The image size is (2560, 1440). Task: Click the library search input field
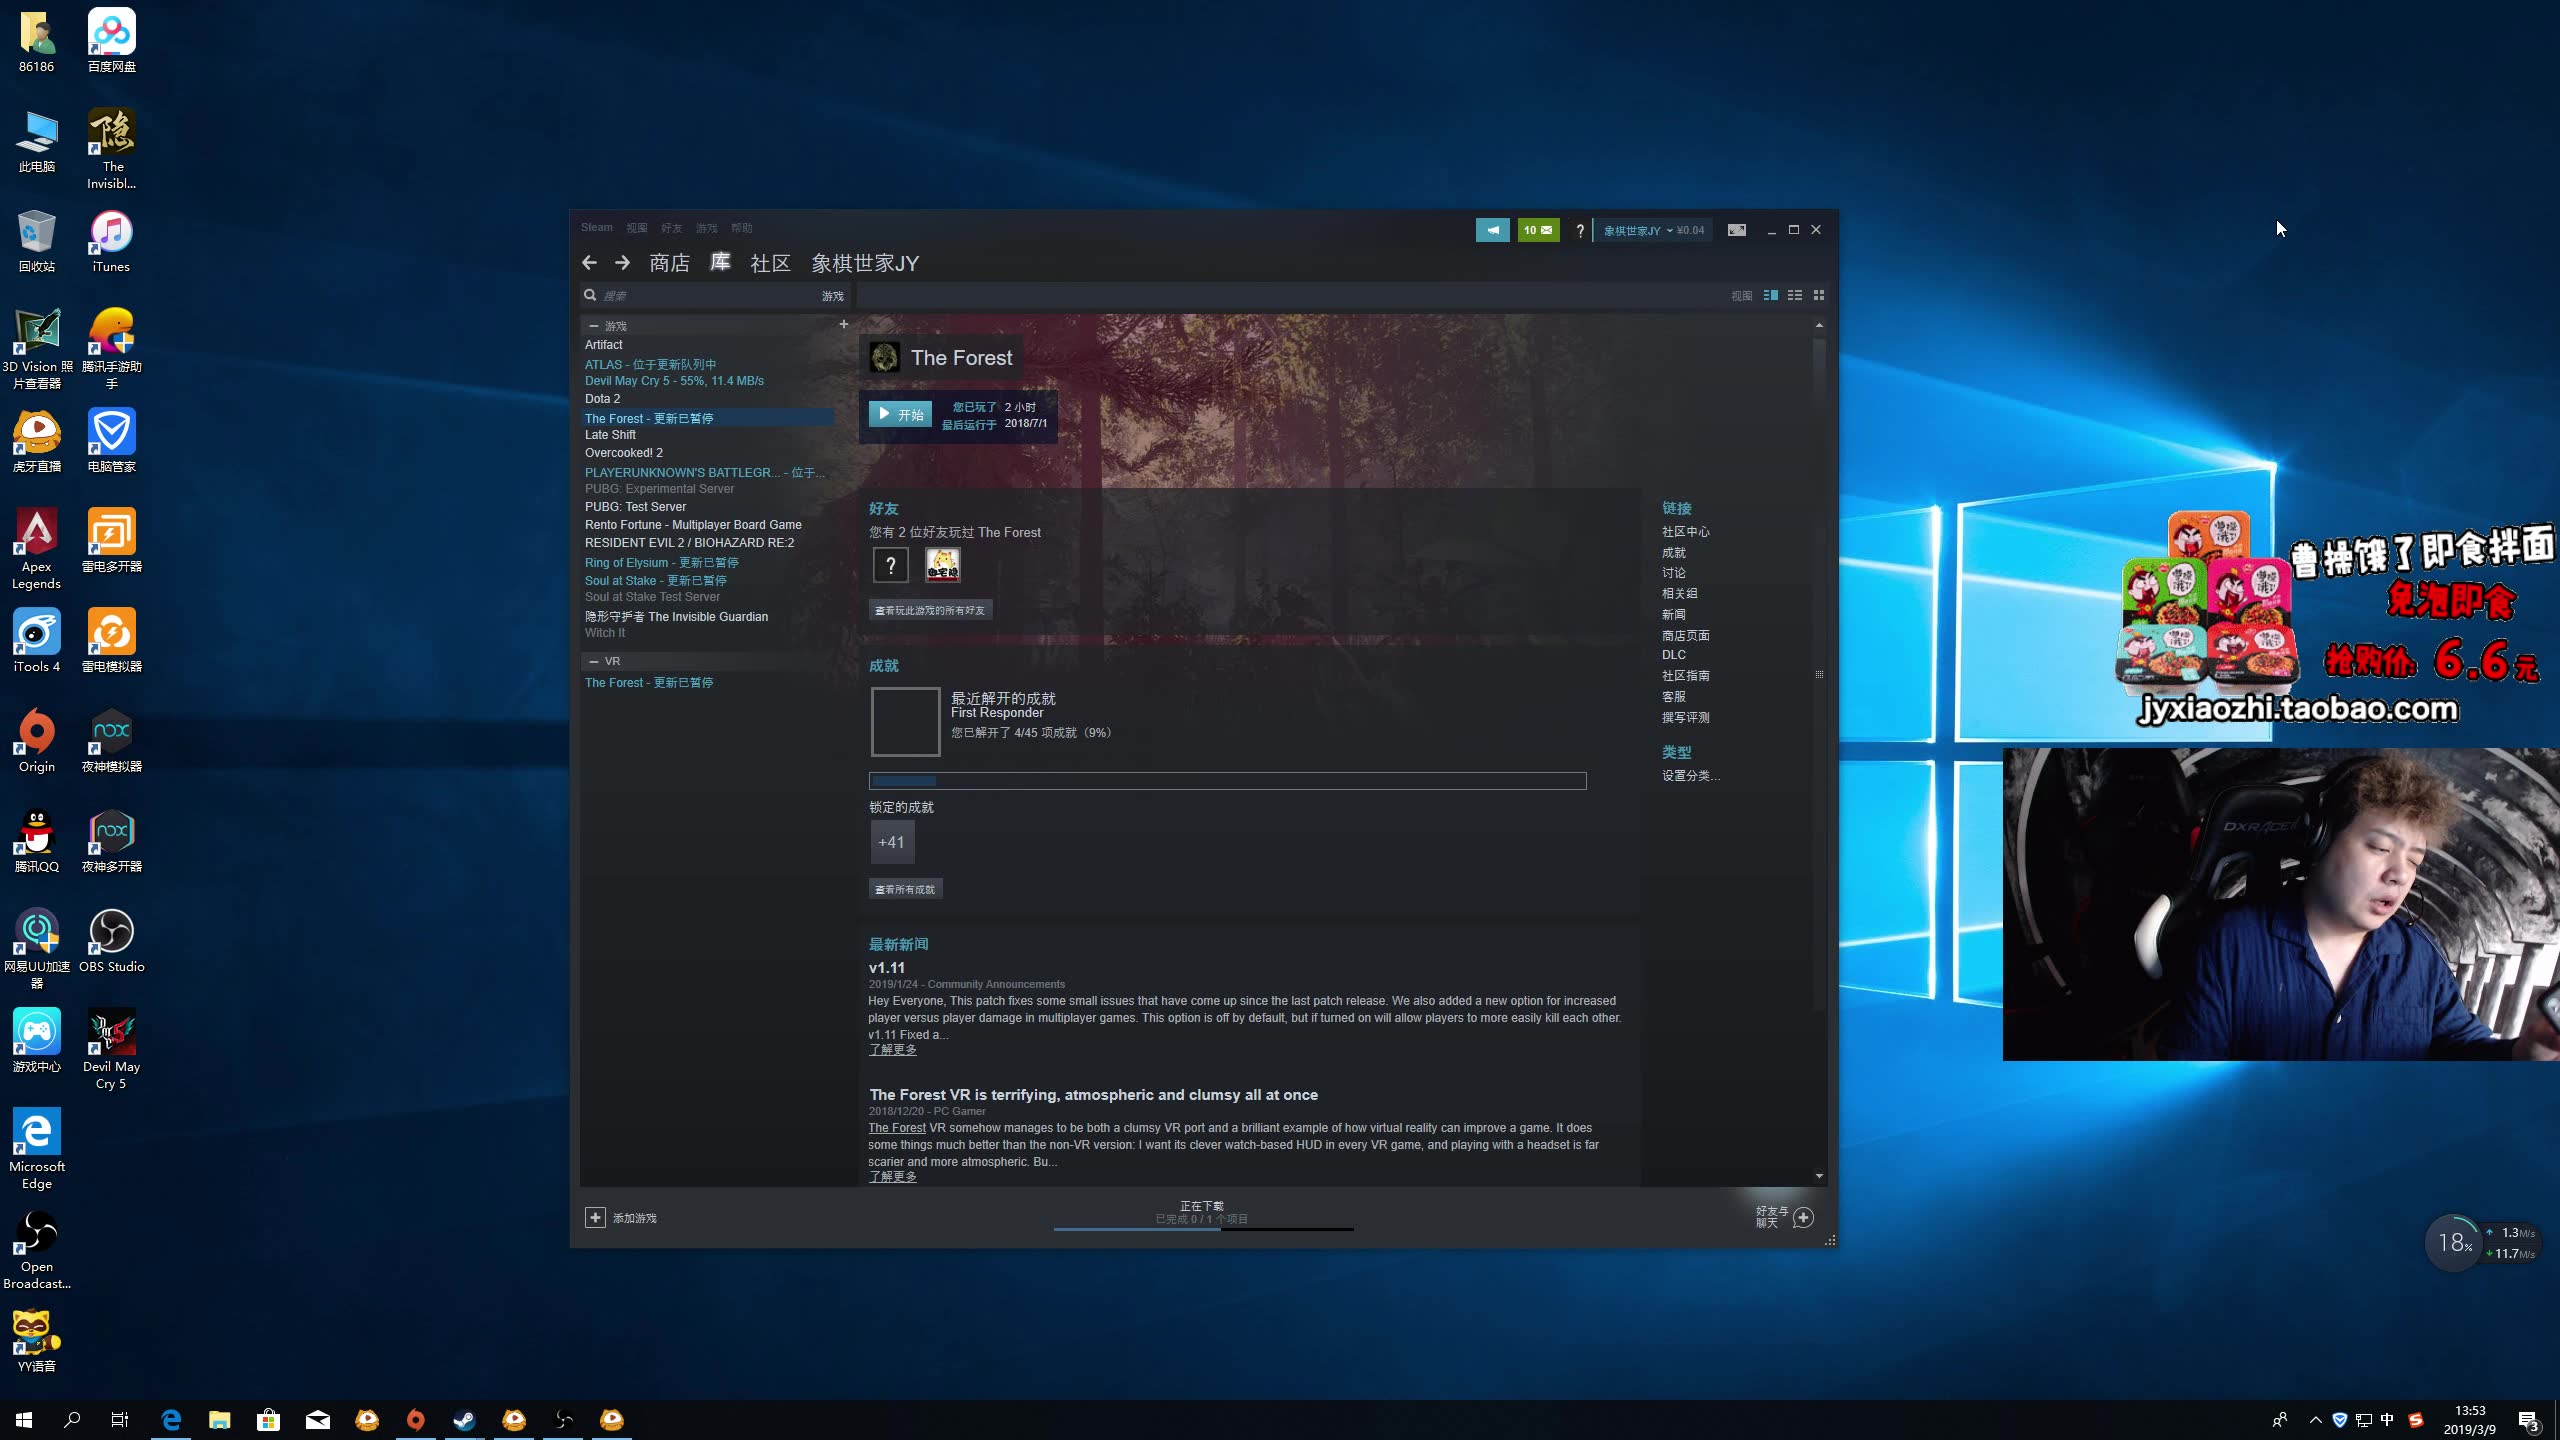tap(708, 296)
